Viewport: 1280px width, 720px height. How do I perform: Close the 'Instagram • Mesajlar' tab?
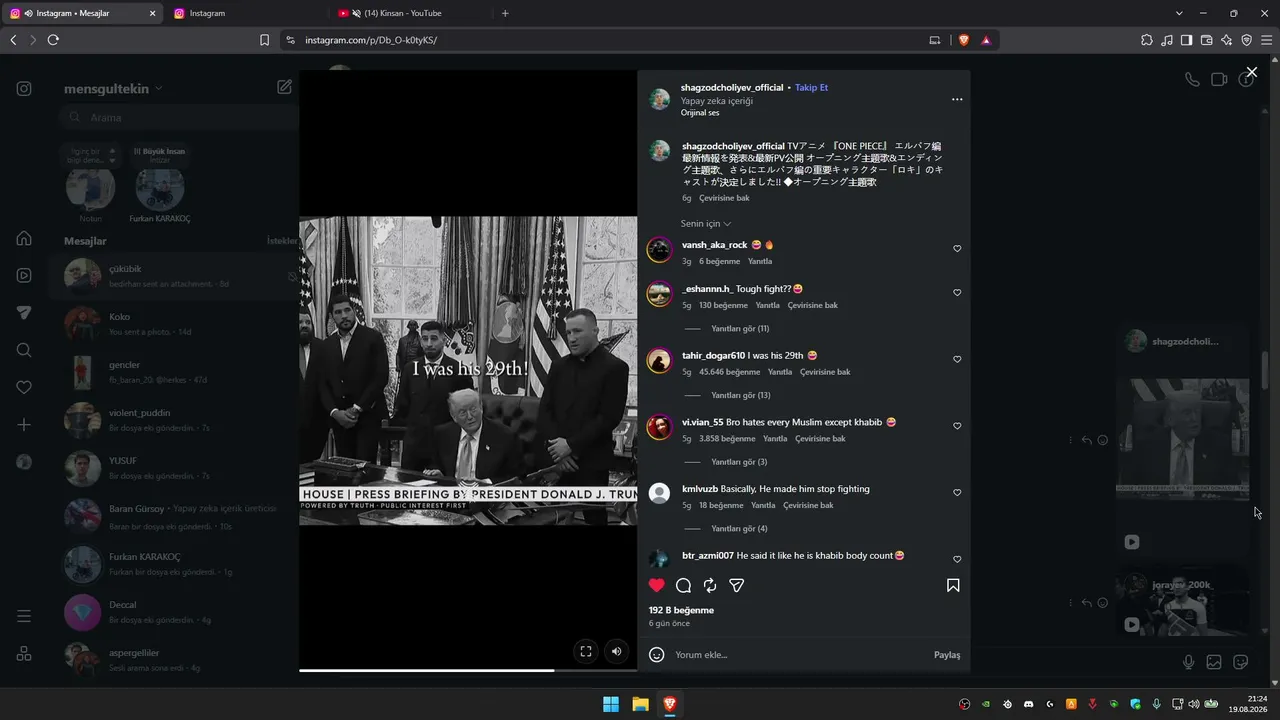(x=152, y=13)
